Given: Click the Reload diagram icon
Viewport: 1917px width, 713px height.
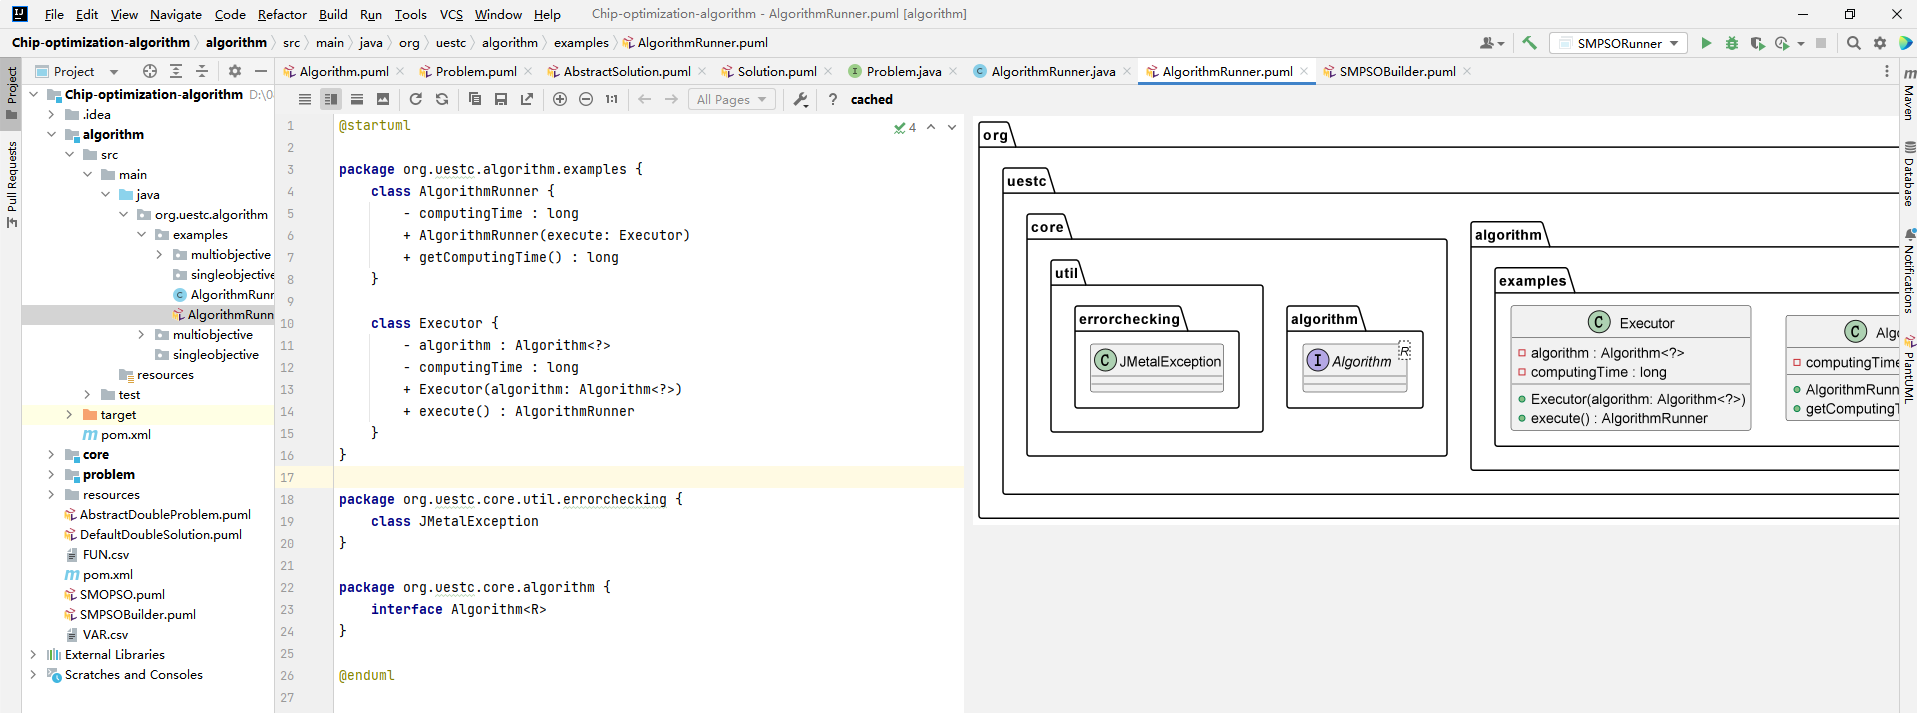Looking at the screenshot, I should point(416,99).
